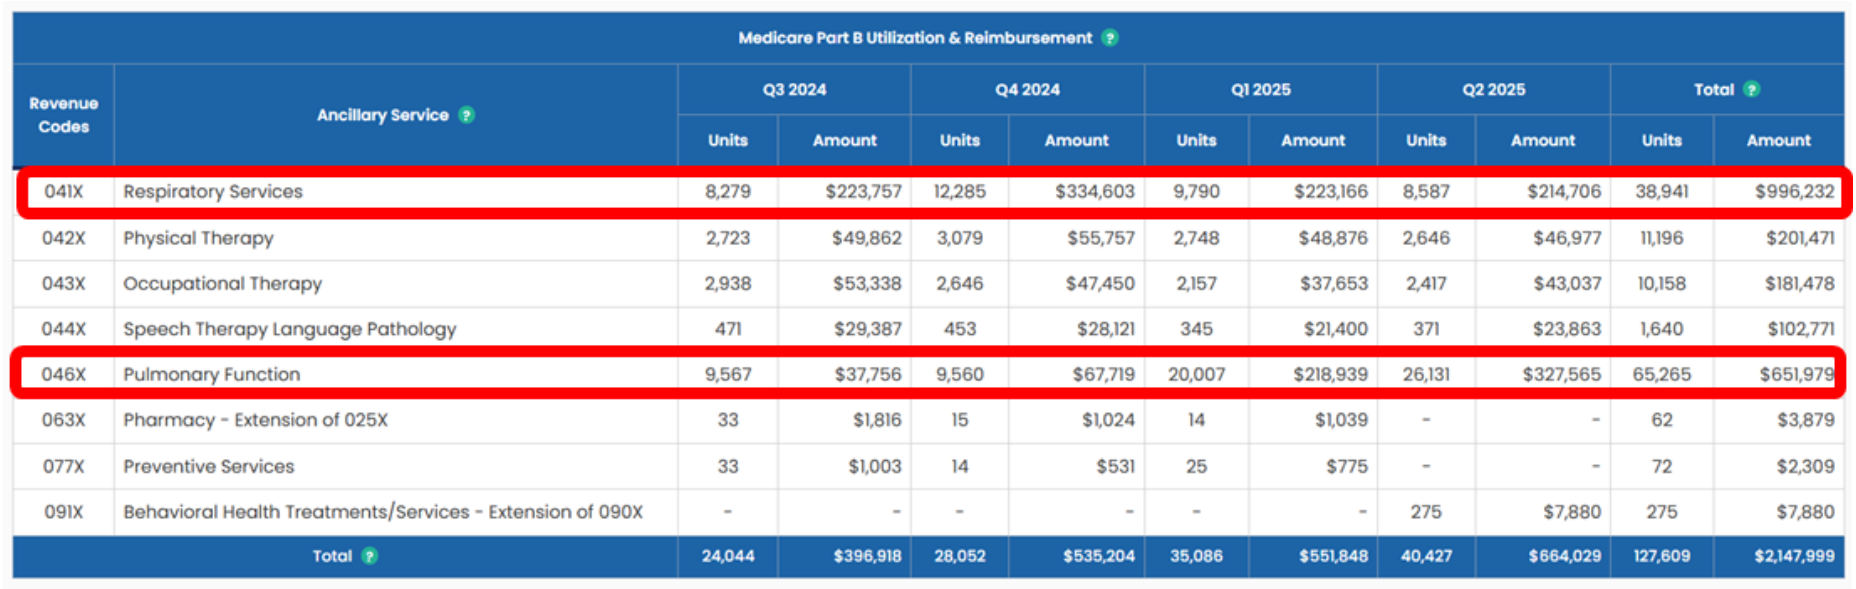Screen dimensions: 1856x589
Task: Select revenue code 041X cell
Action: [63, 191]
